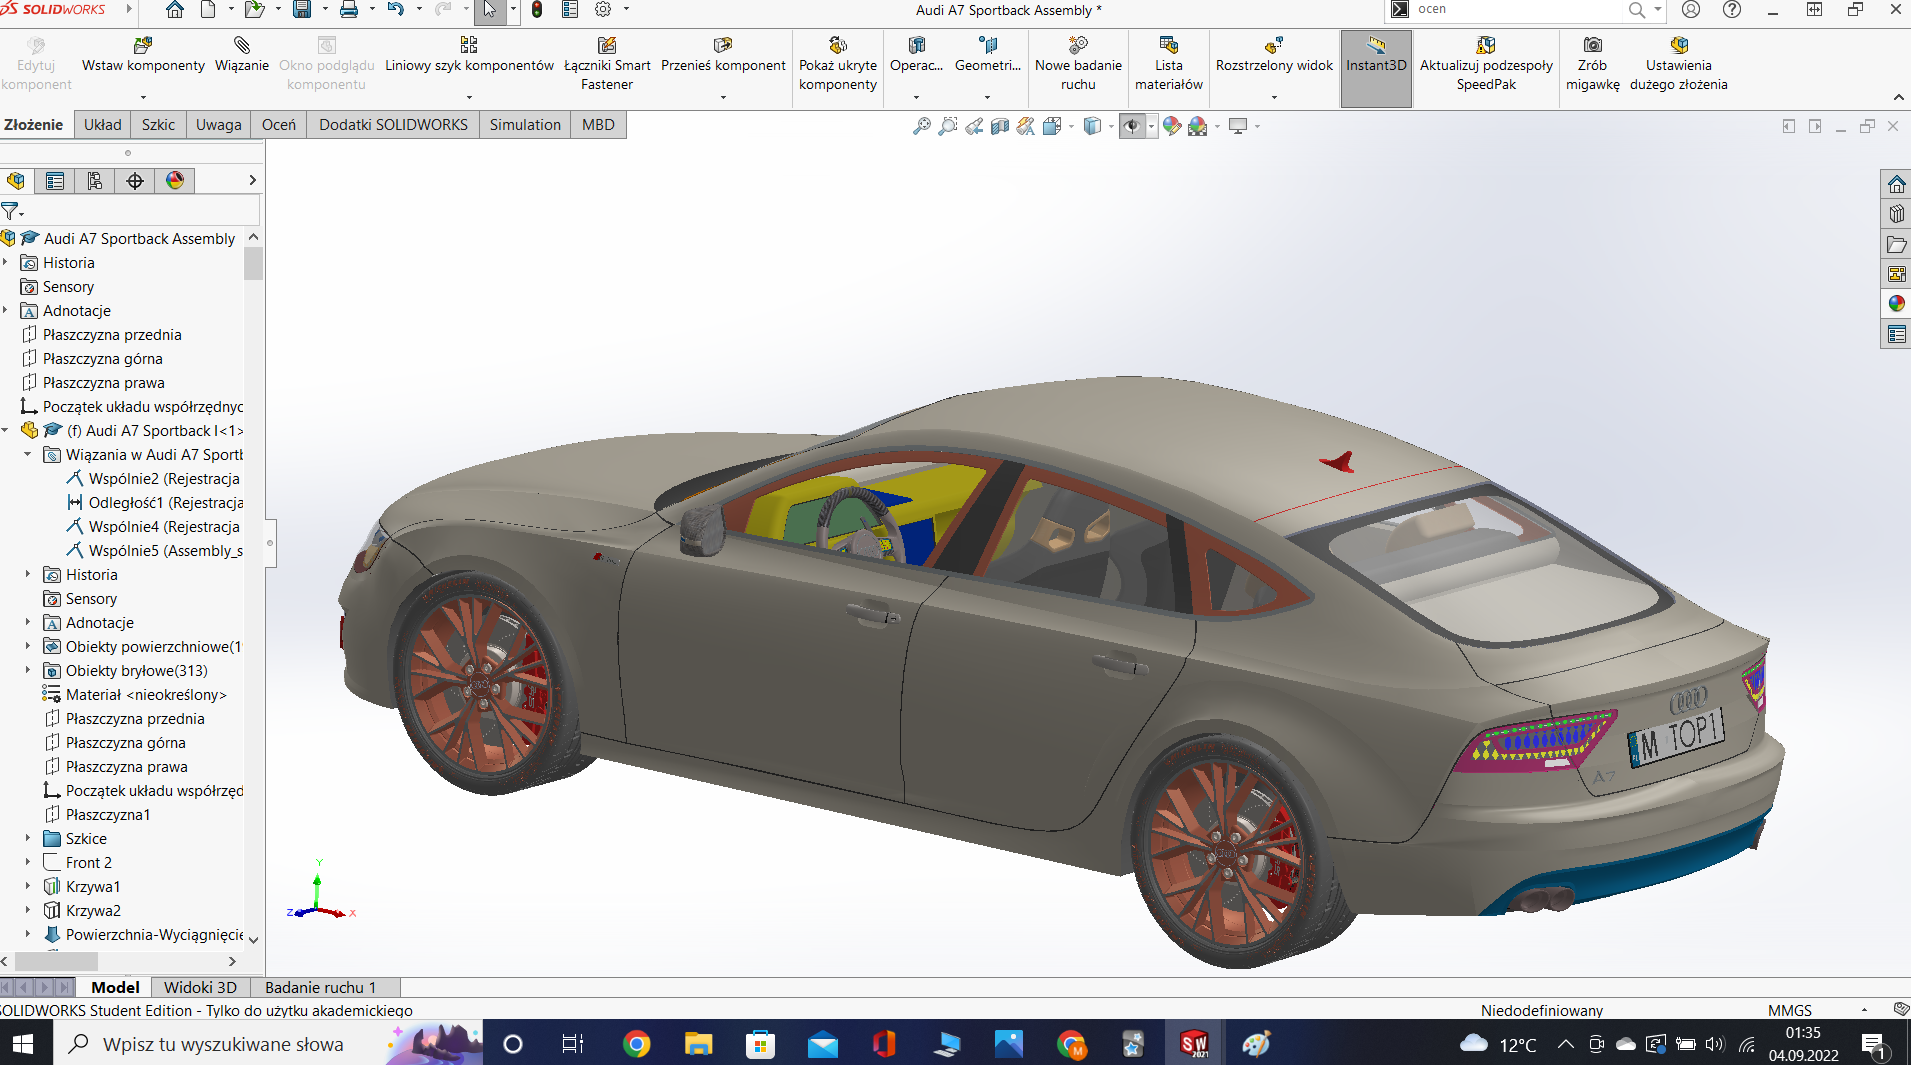This screenshot has width=1911, height=1065.
Task: Click the Home icon in the title bar toolbar
Action: (x=174, y=10)
